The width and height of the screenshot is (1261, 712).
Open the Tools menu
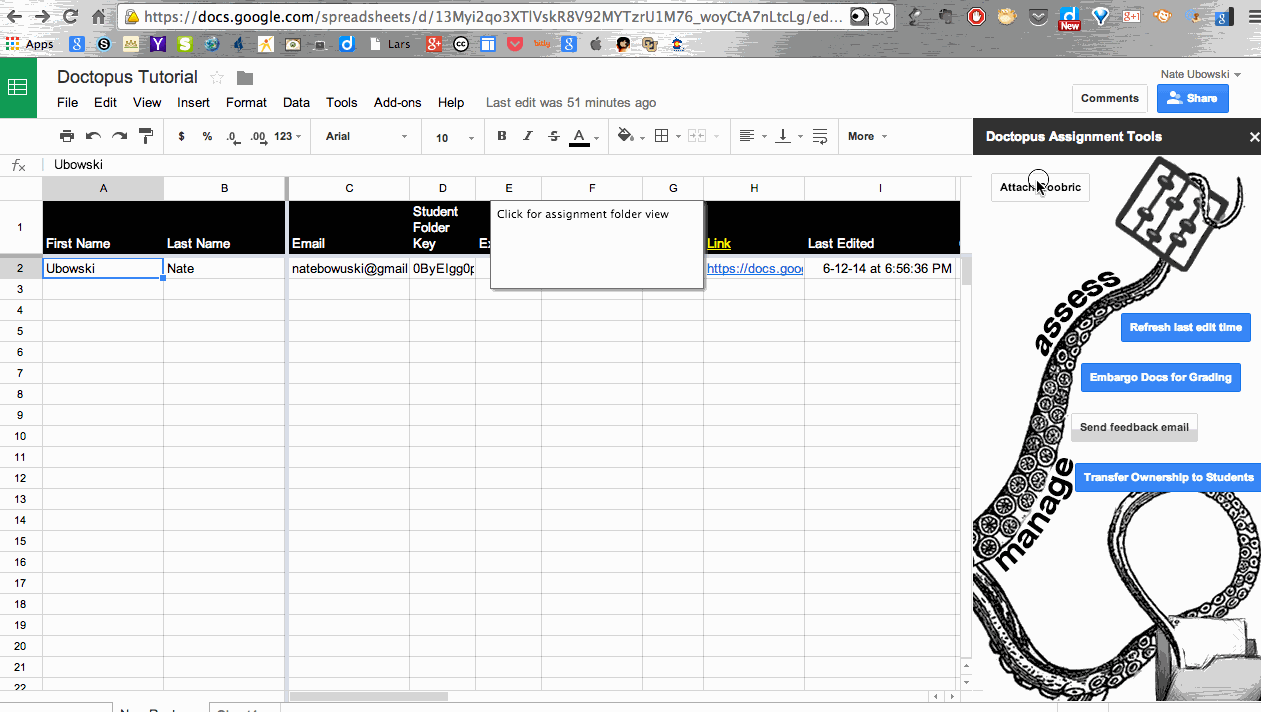[x=341, y=102]
